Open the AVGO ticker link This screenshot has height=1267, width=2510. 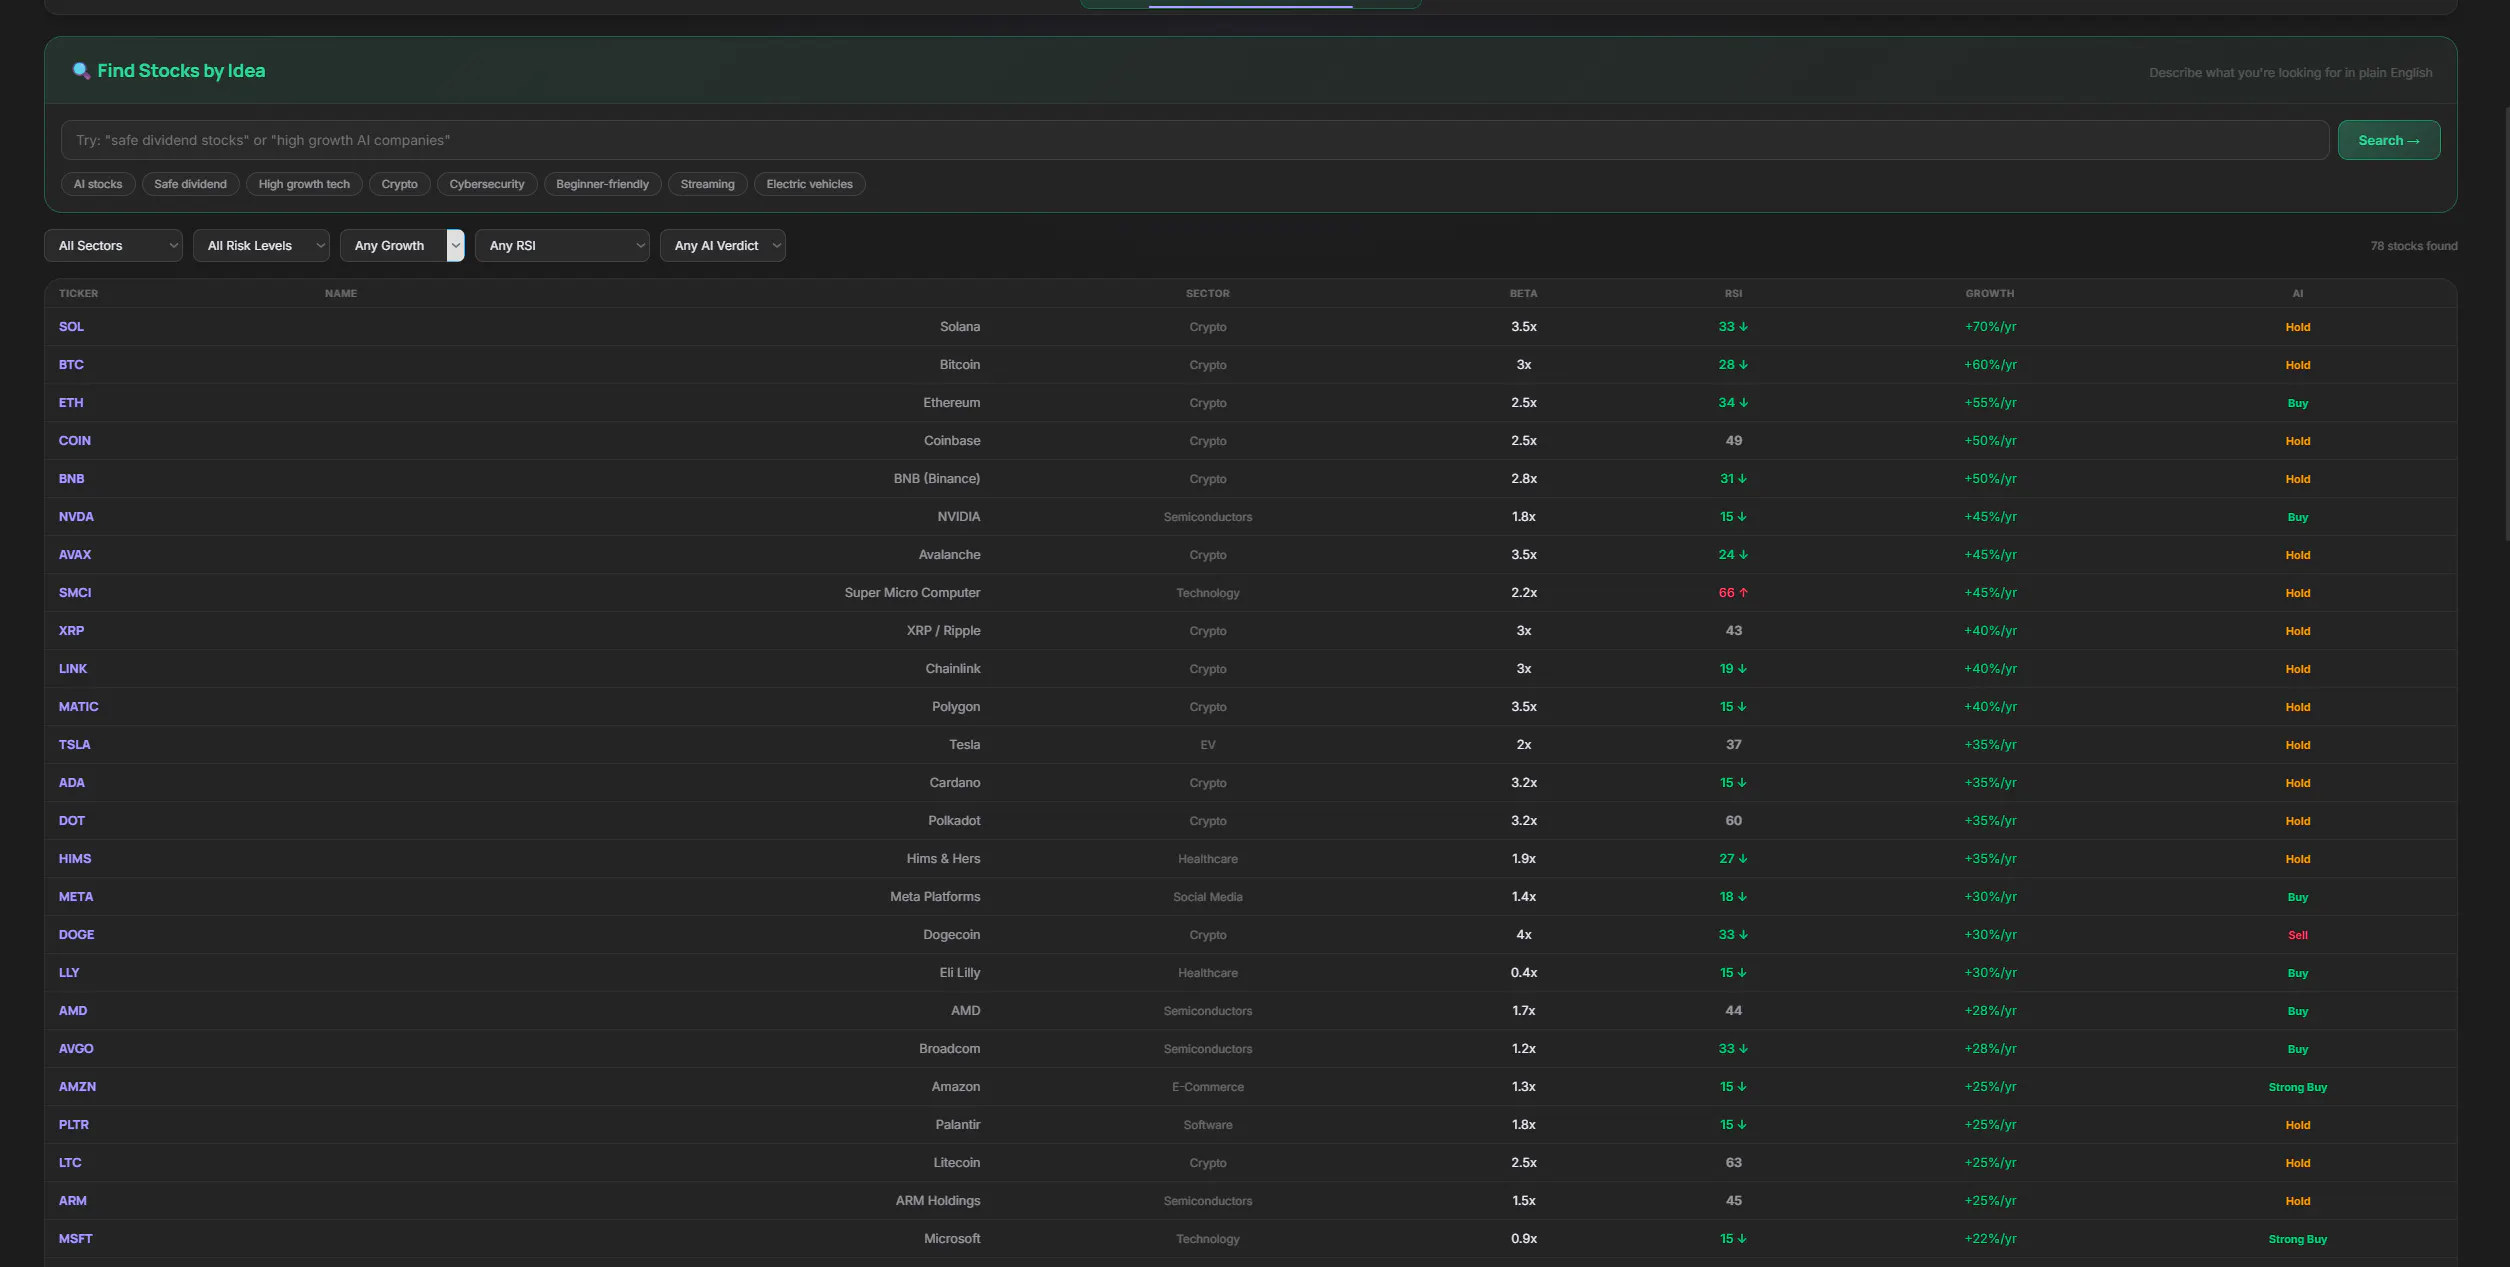[x=76, y=1049]
